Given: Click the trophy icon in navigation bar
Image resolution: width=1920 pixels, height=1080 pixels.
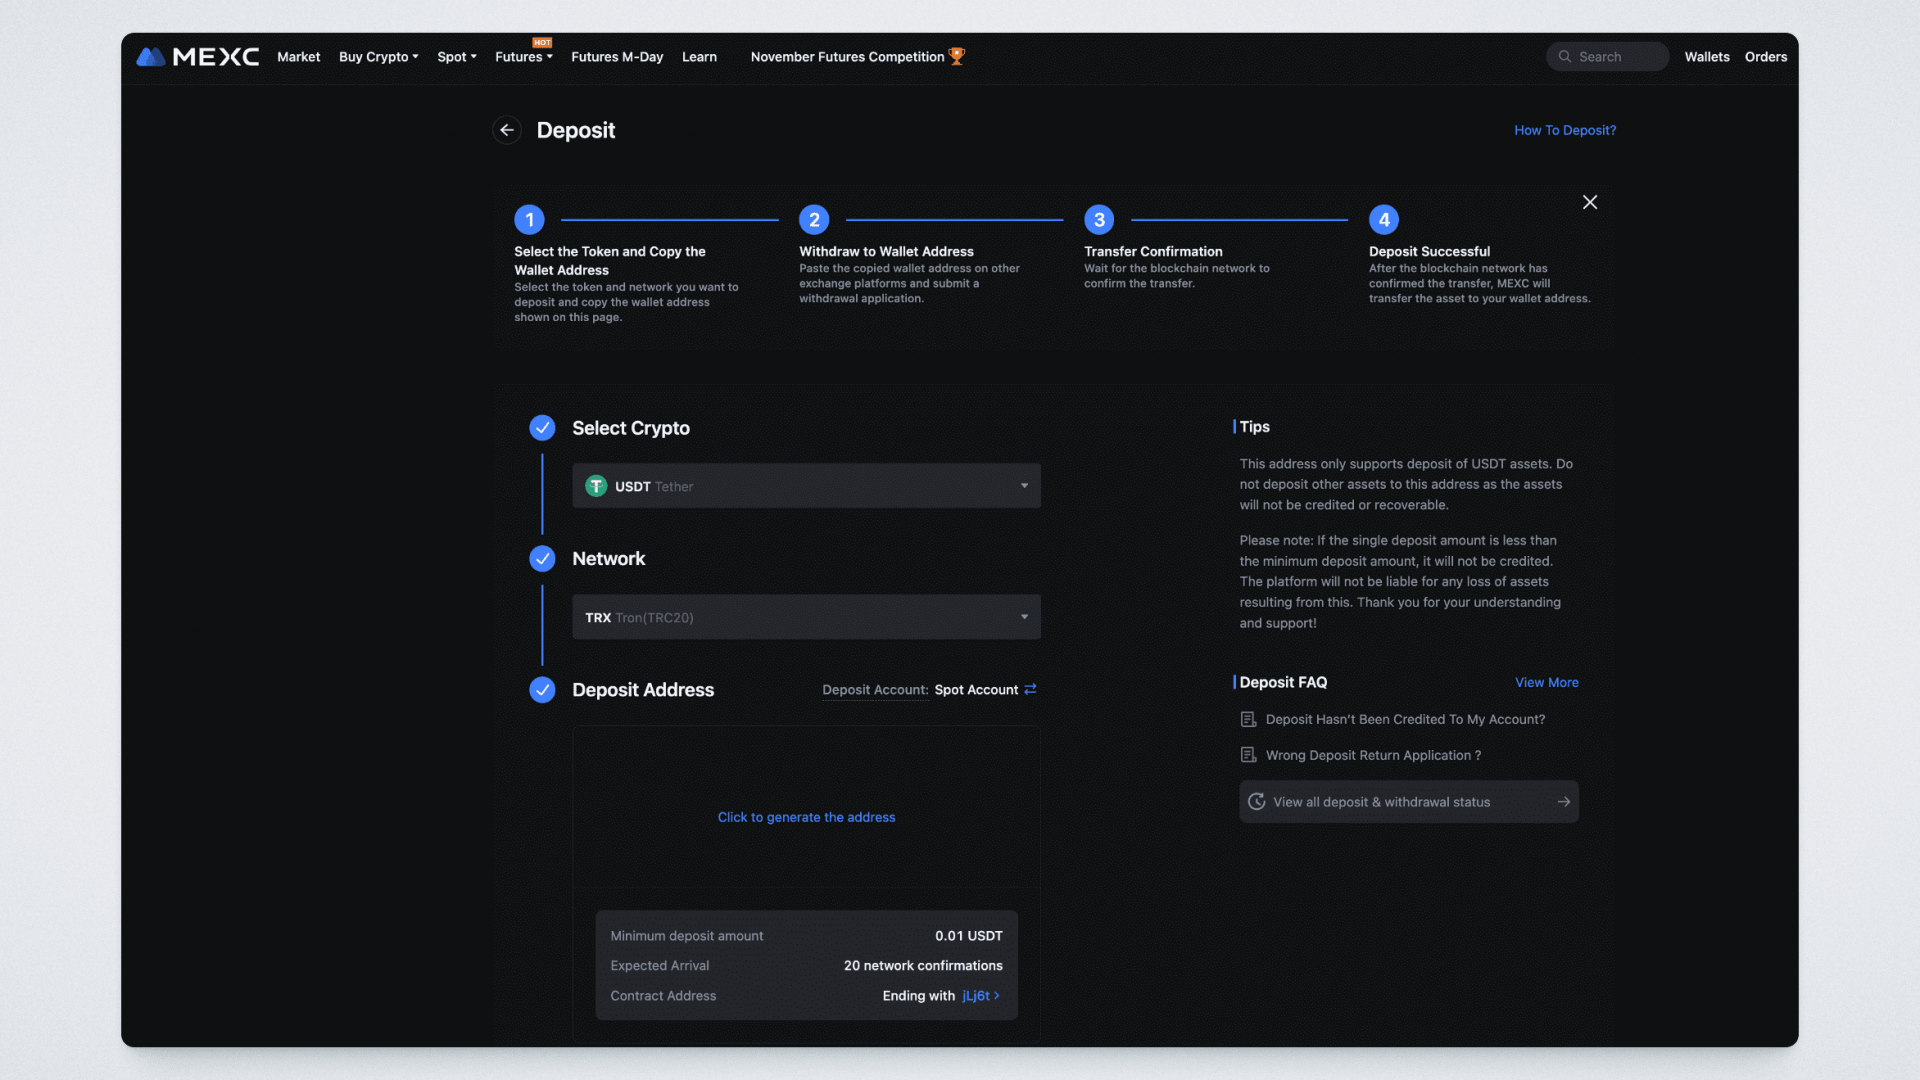Looking at the screenshot, I should tap(957, 56).
